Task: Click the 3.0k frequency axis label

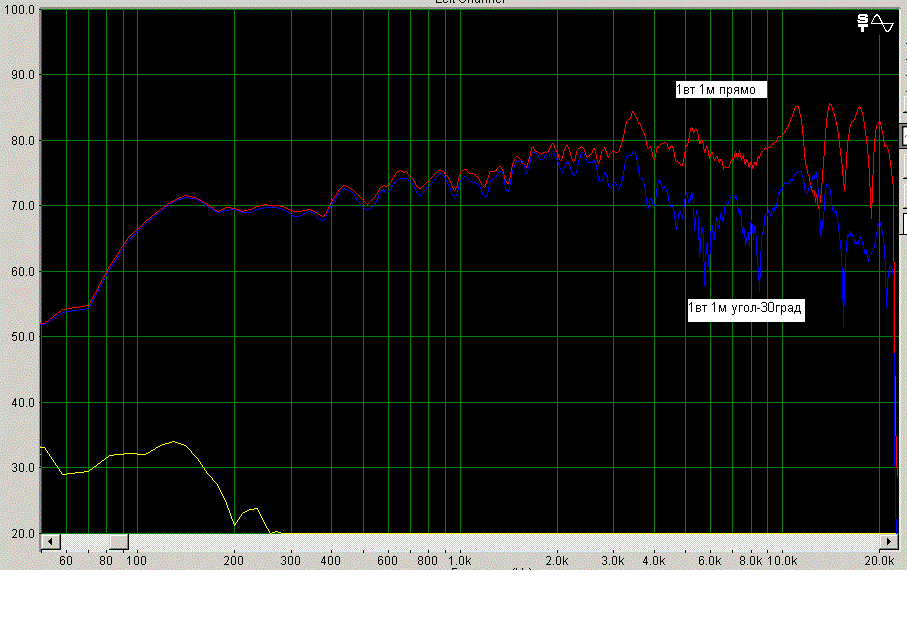Action: point(613,561)
